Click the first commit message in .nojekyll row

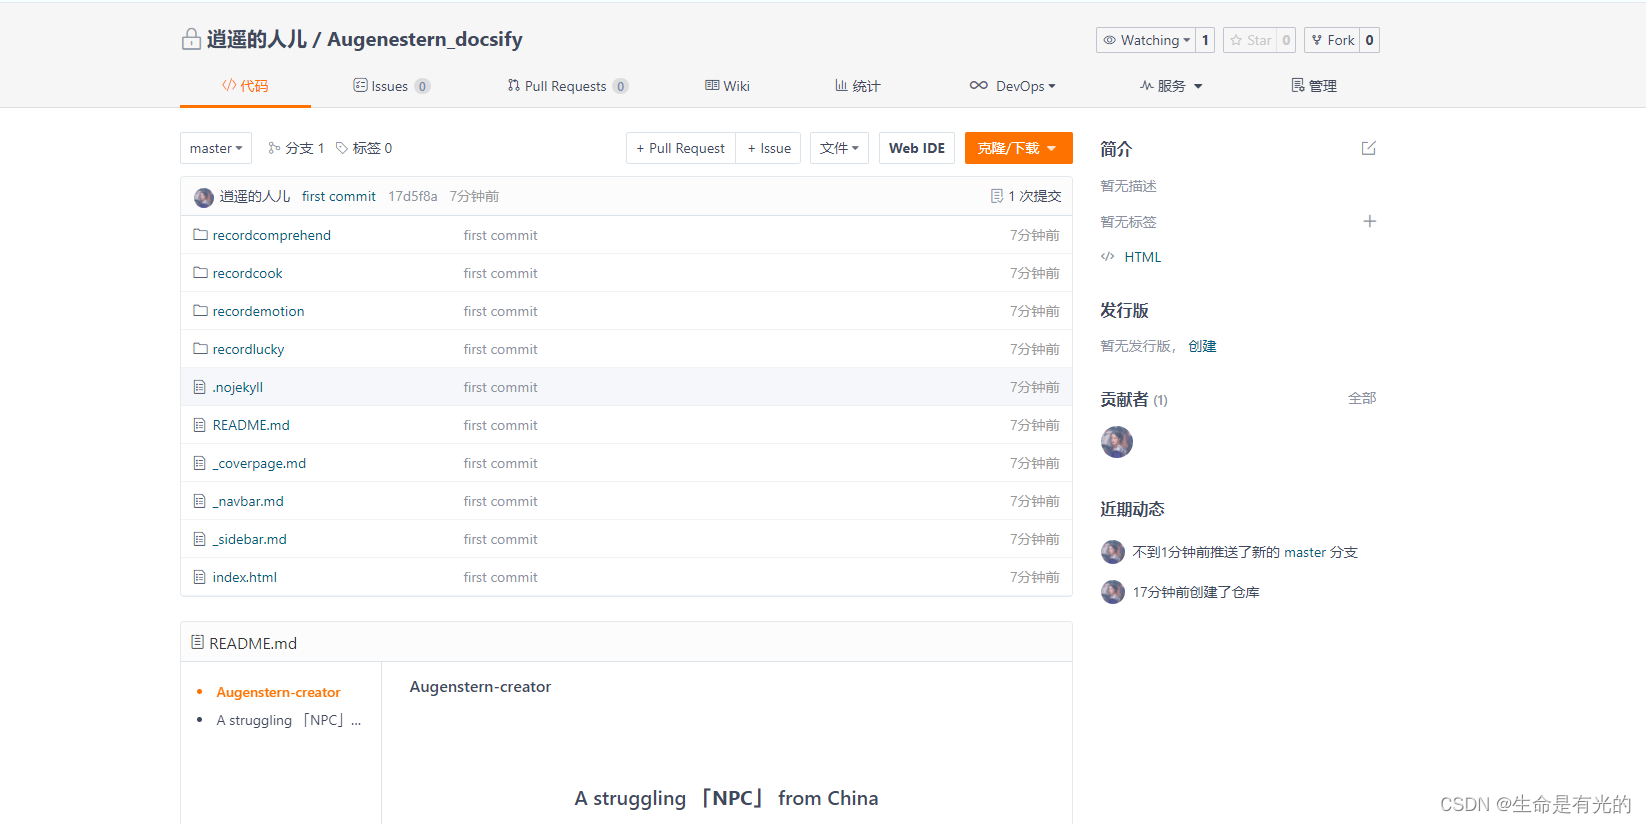(500, 387)
